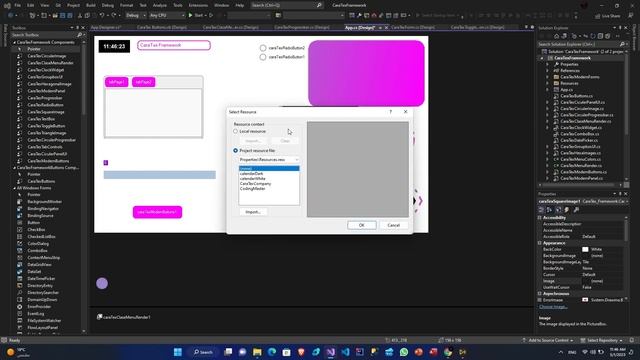Expand Resources folder in Solution Explorer
This screenshot has height=360, width=640.
click(547, 83)
